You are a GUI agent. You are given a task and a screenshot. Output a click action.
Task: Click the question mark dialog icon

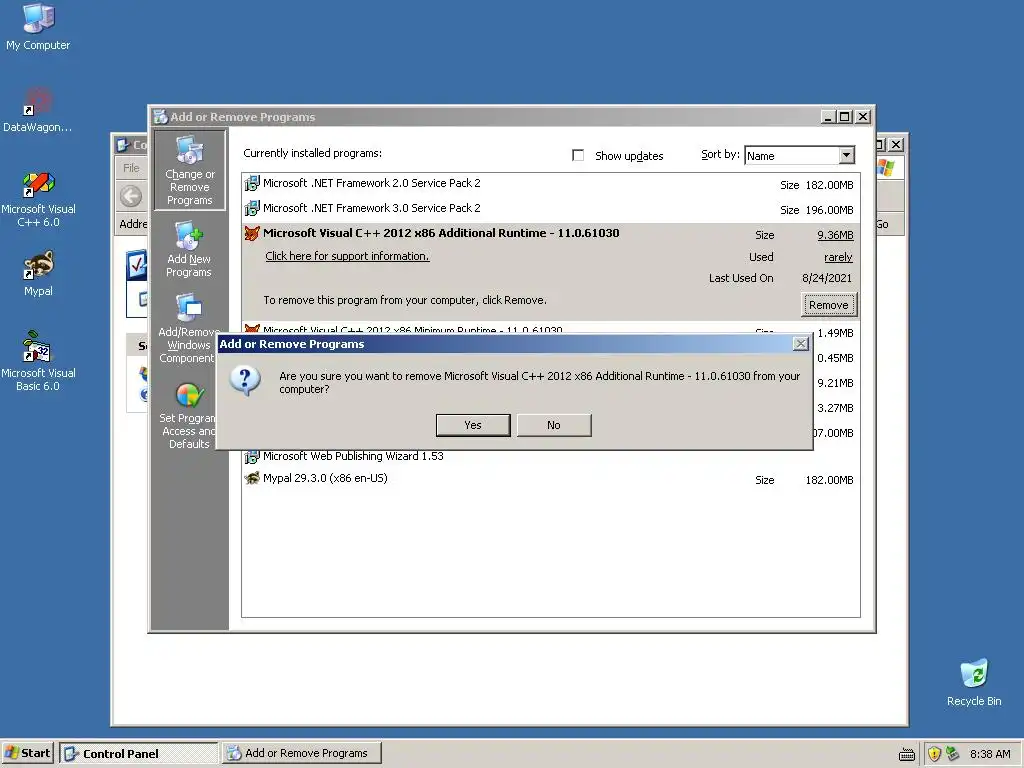click(246, 381)
